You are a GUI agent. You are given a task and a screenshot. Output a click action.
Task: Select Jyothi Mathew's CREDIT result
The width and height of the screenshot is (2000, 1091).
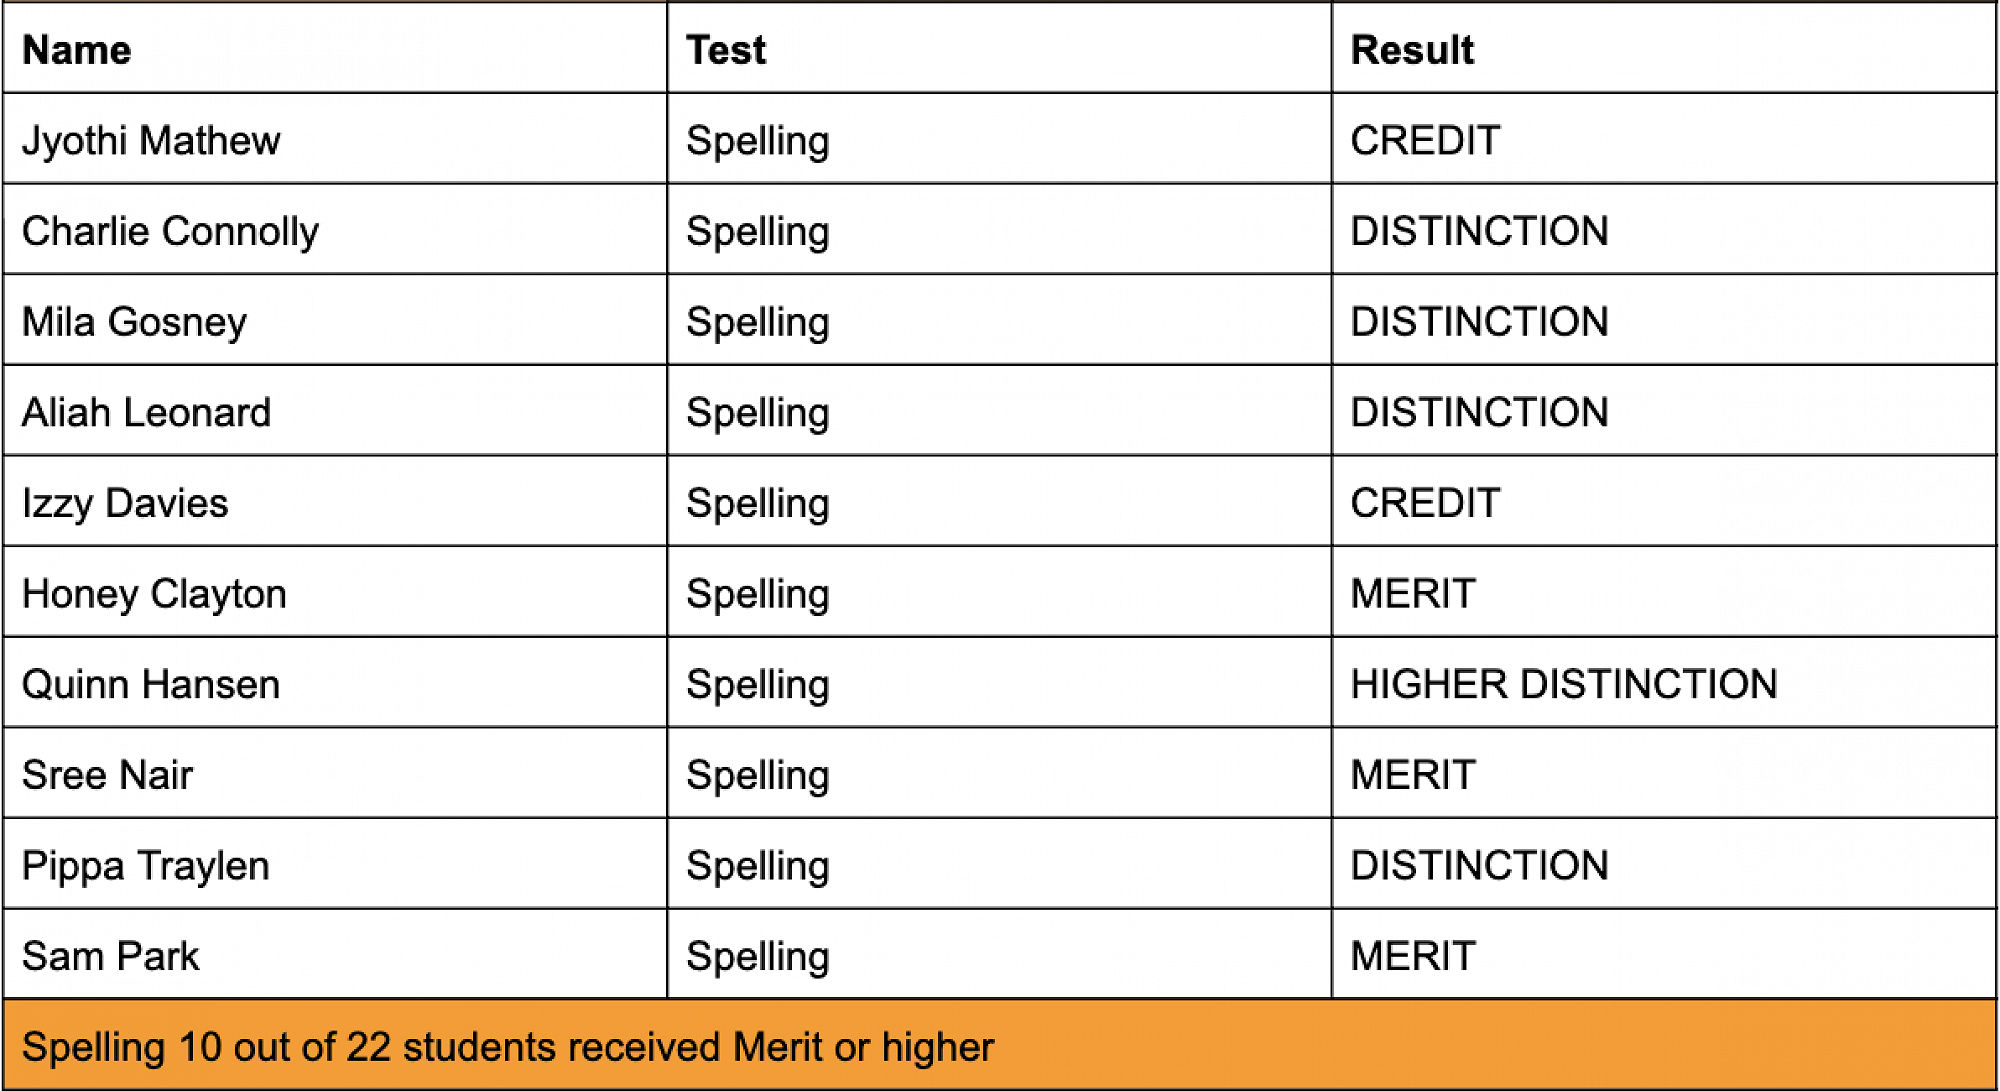(1425, 140)
